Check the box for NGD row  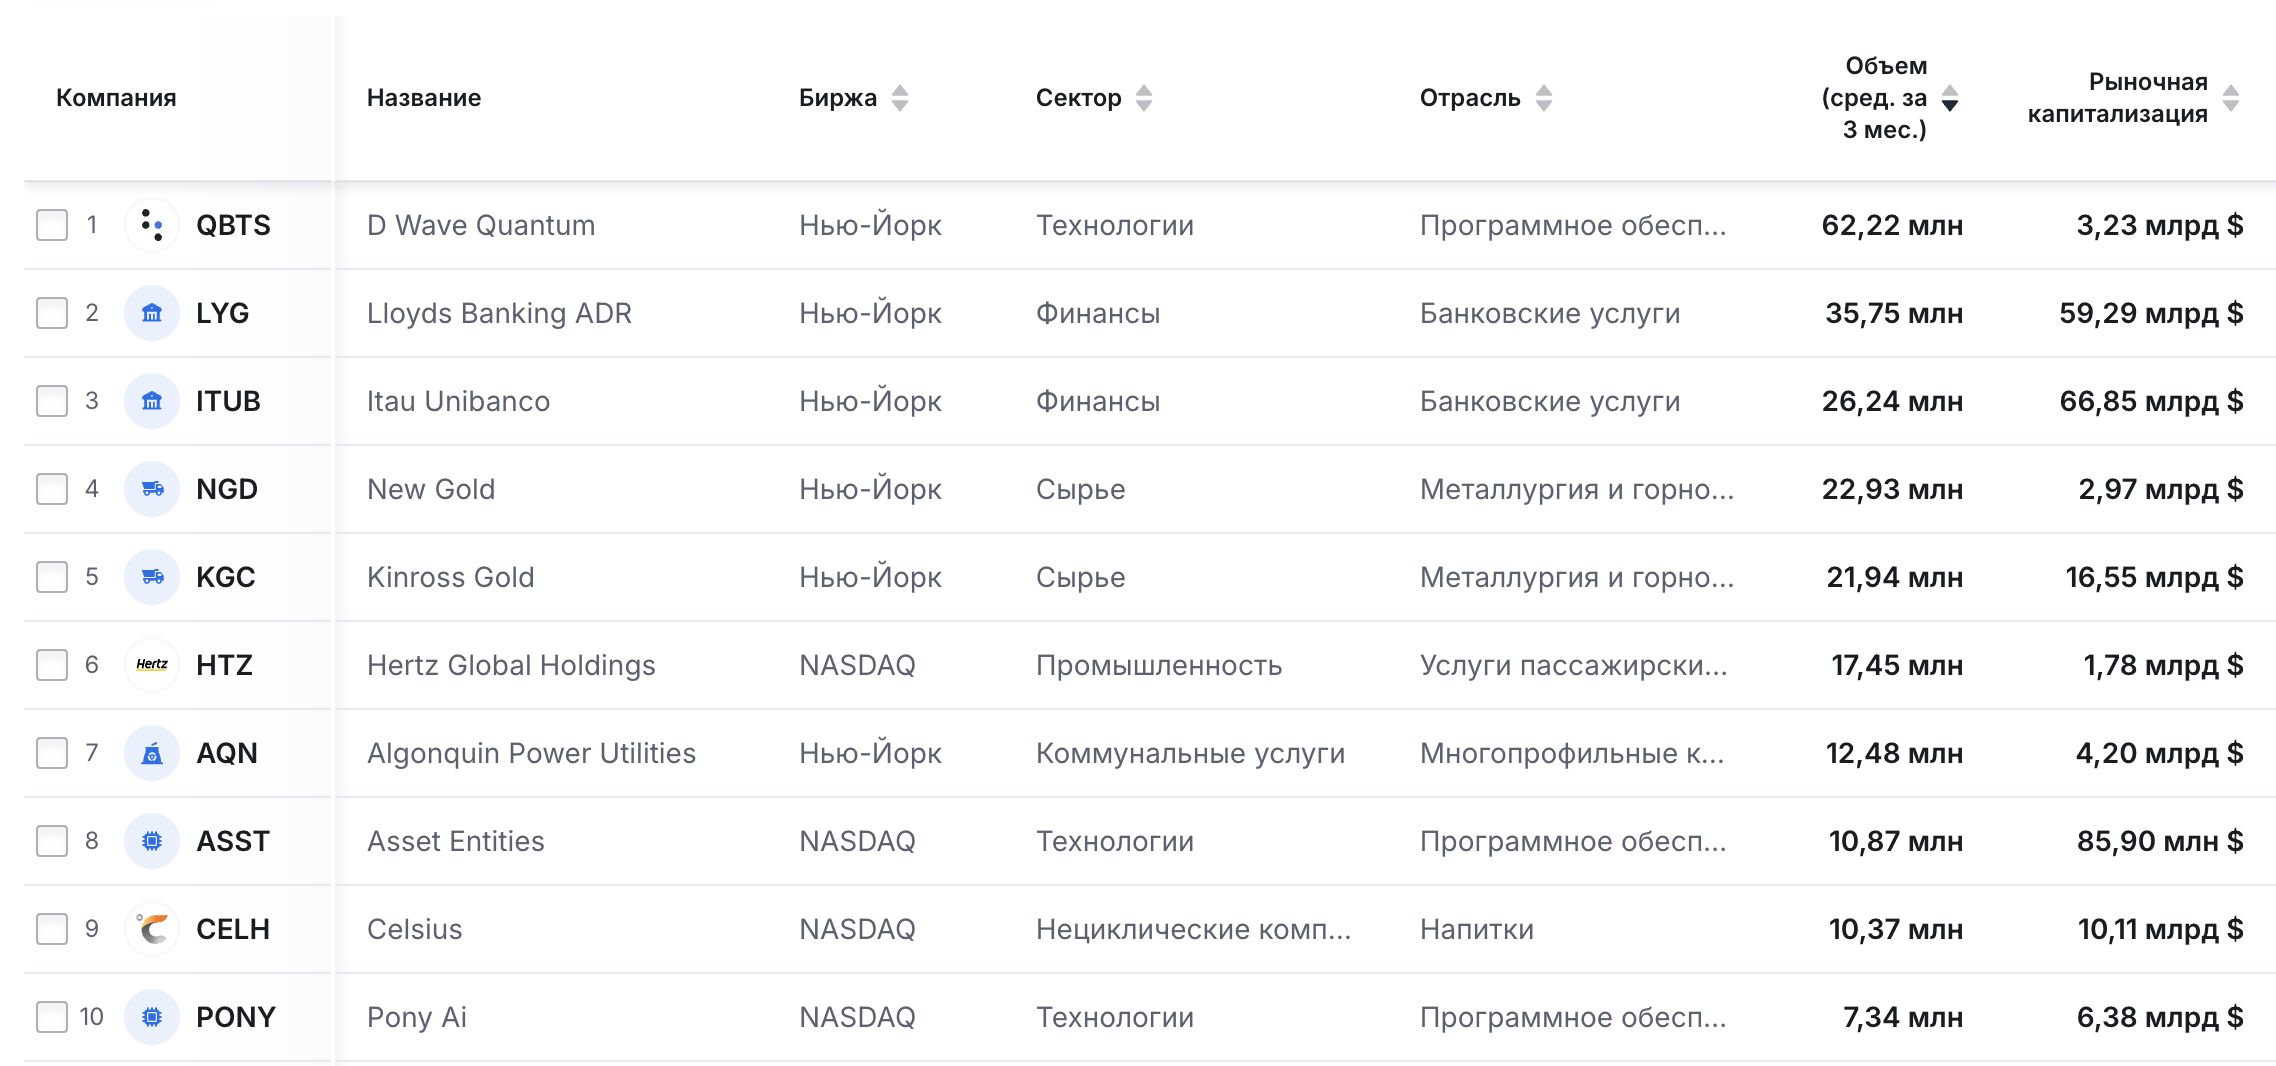pos(52,489)
